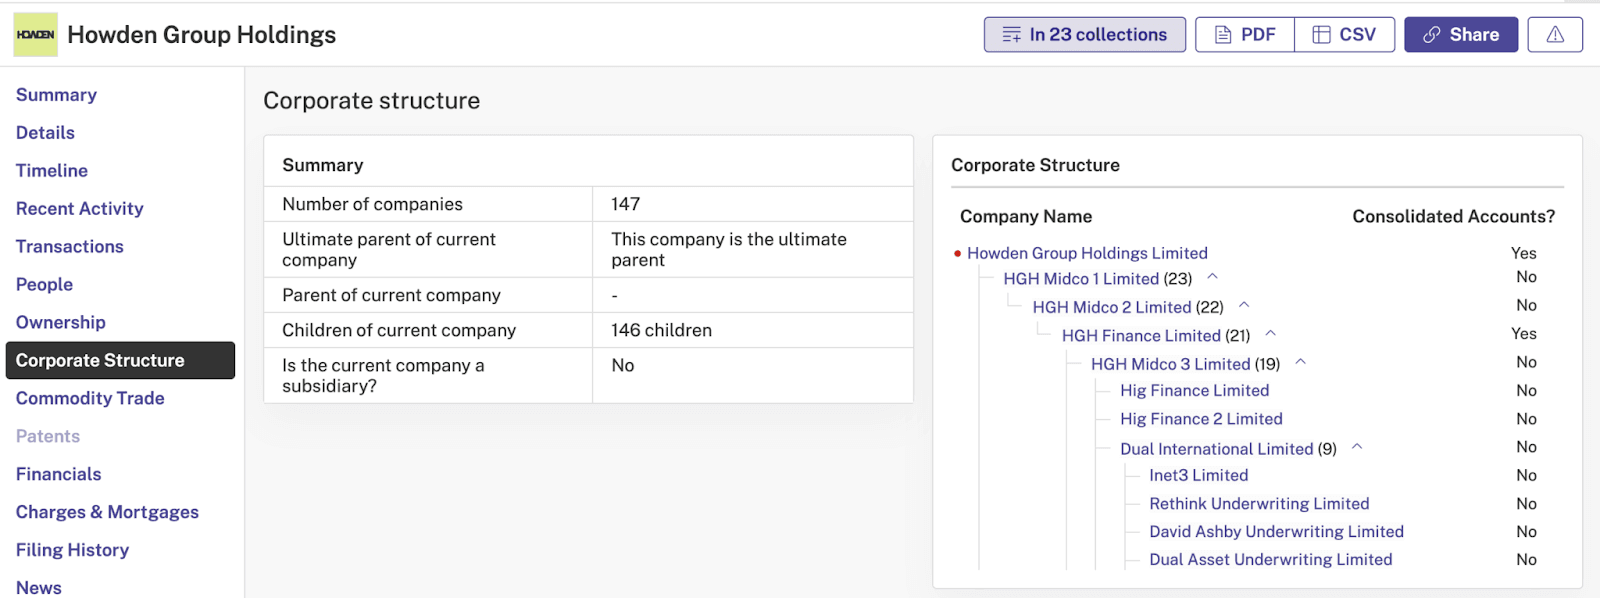Download data as CSV
Viewport: 1600px width, 598px height.
coord(1345,34)
